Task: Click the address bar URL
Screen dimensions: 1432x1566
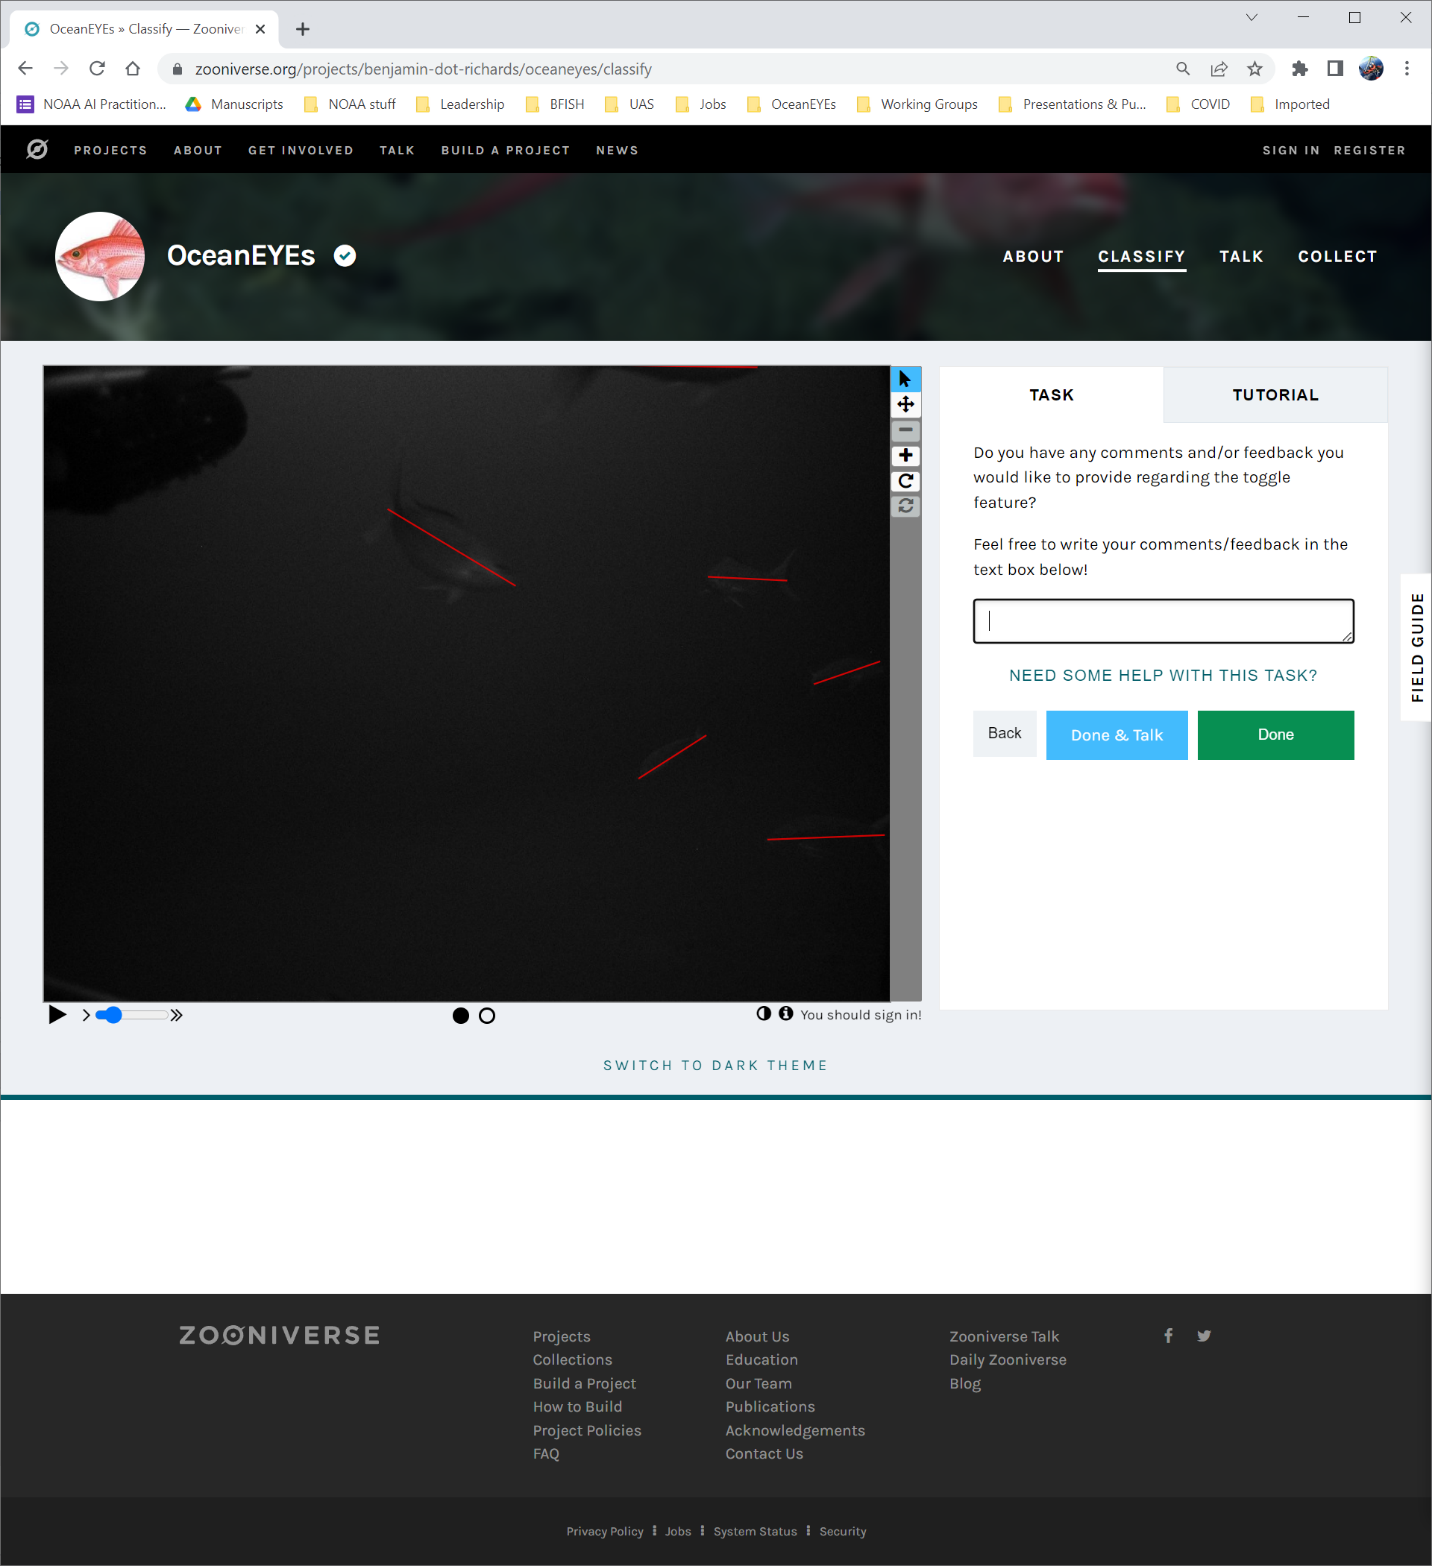Action: pos(423,69)
